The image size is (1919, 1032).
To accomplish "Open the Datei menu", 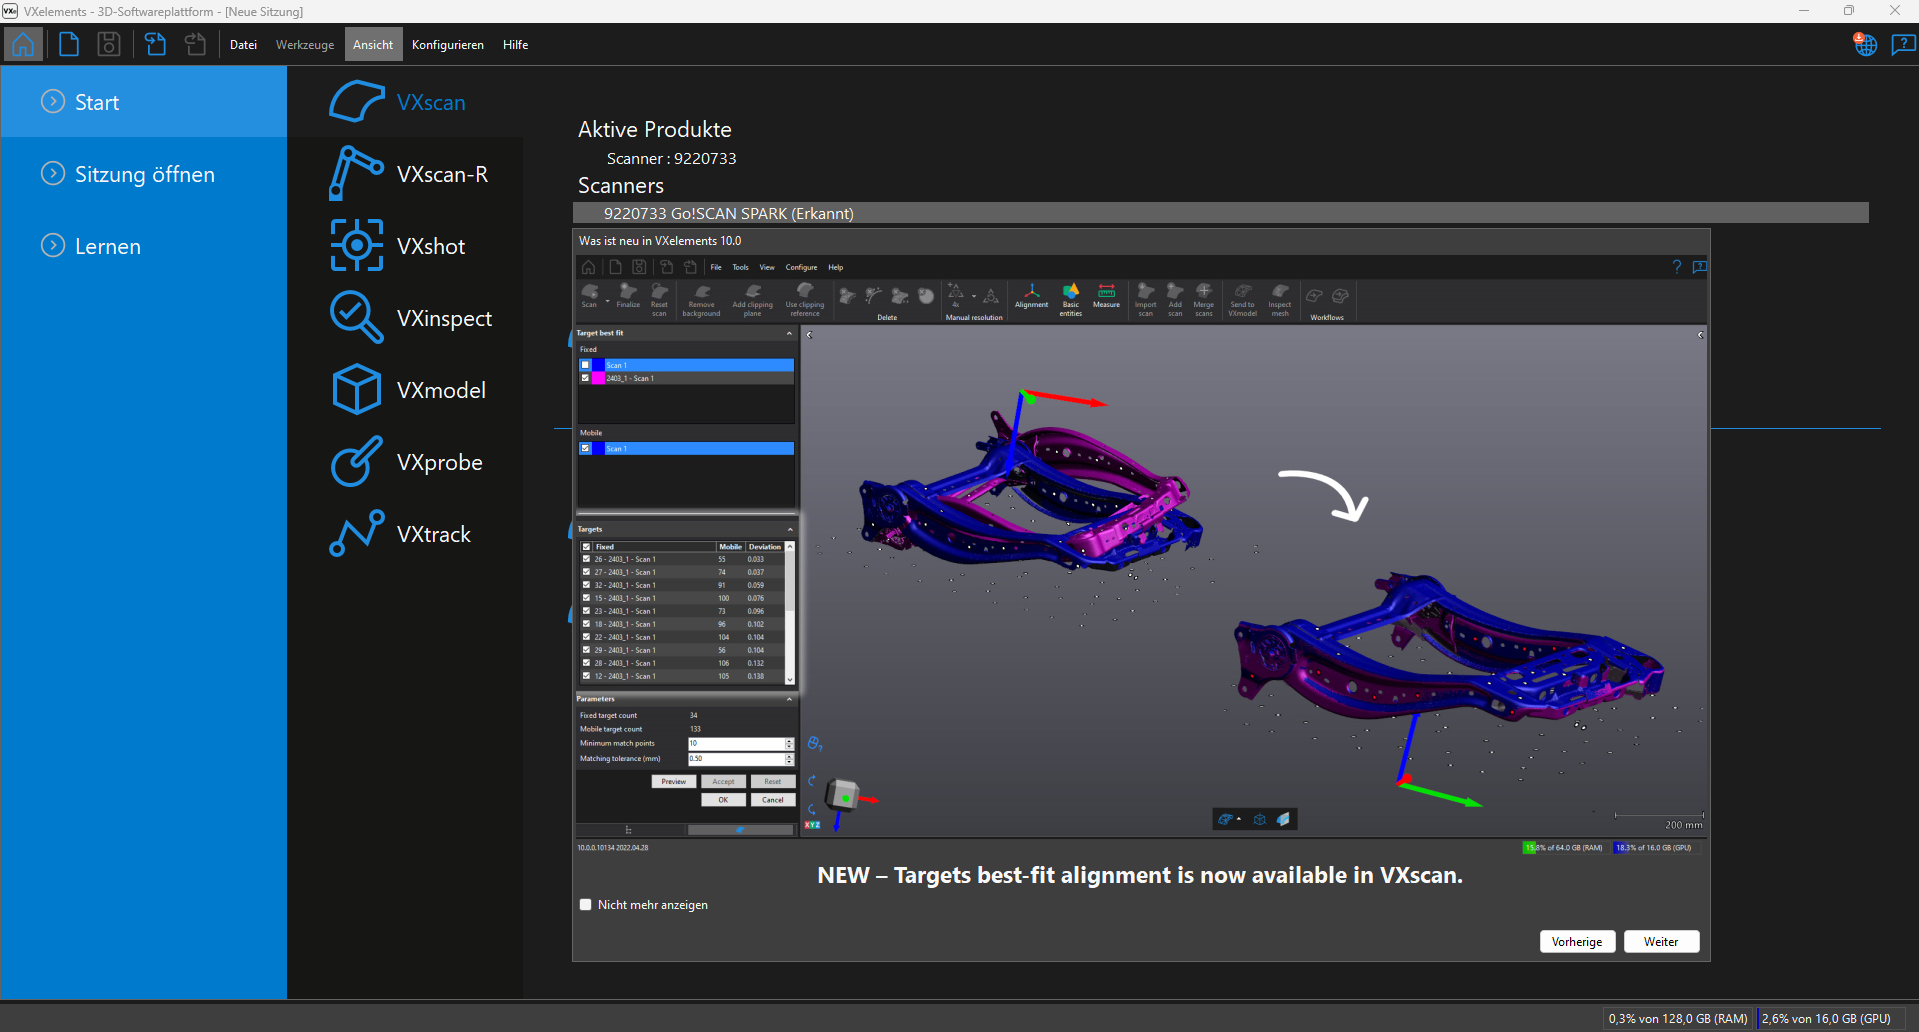I will pyautogui.click(x=243, y=45).
